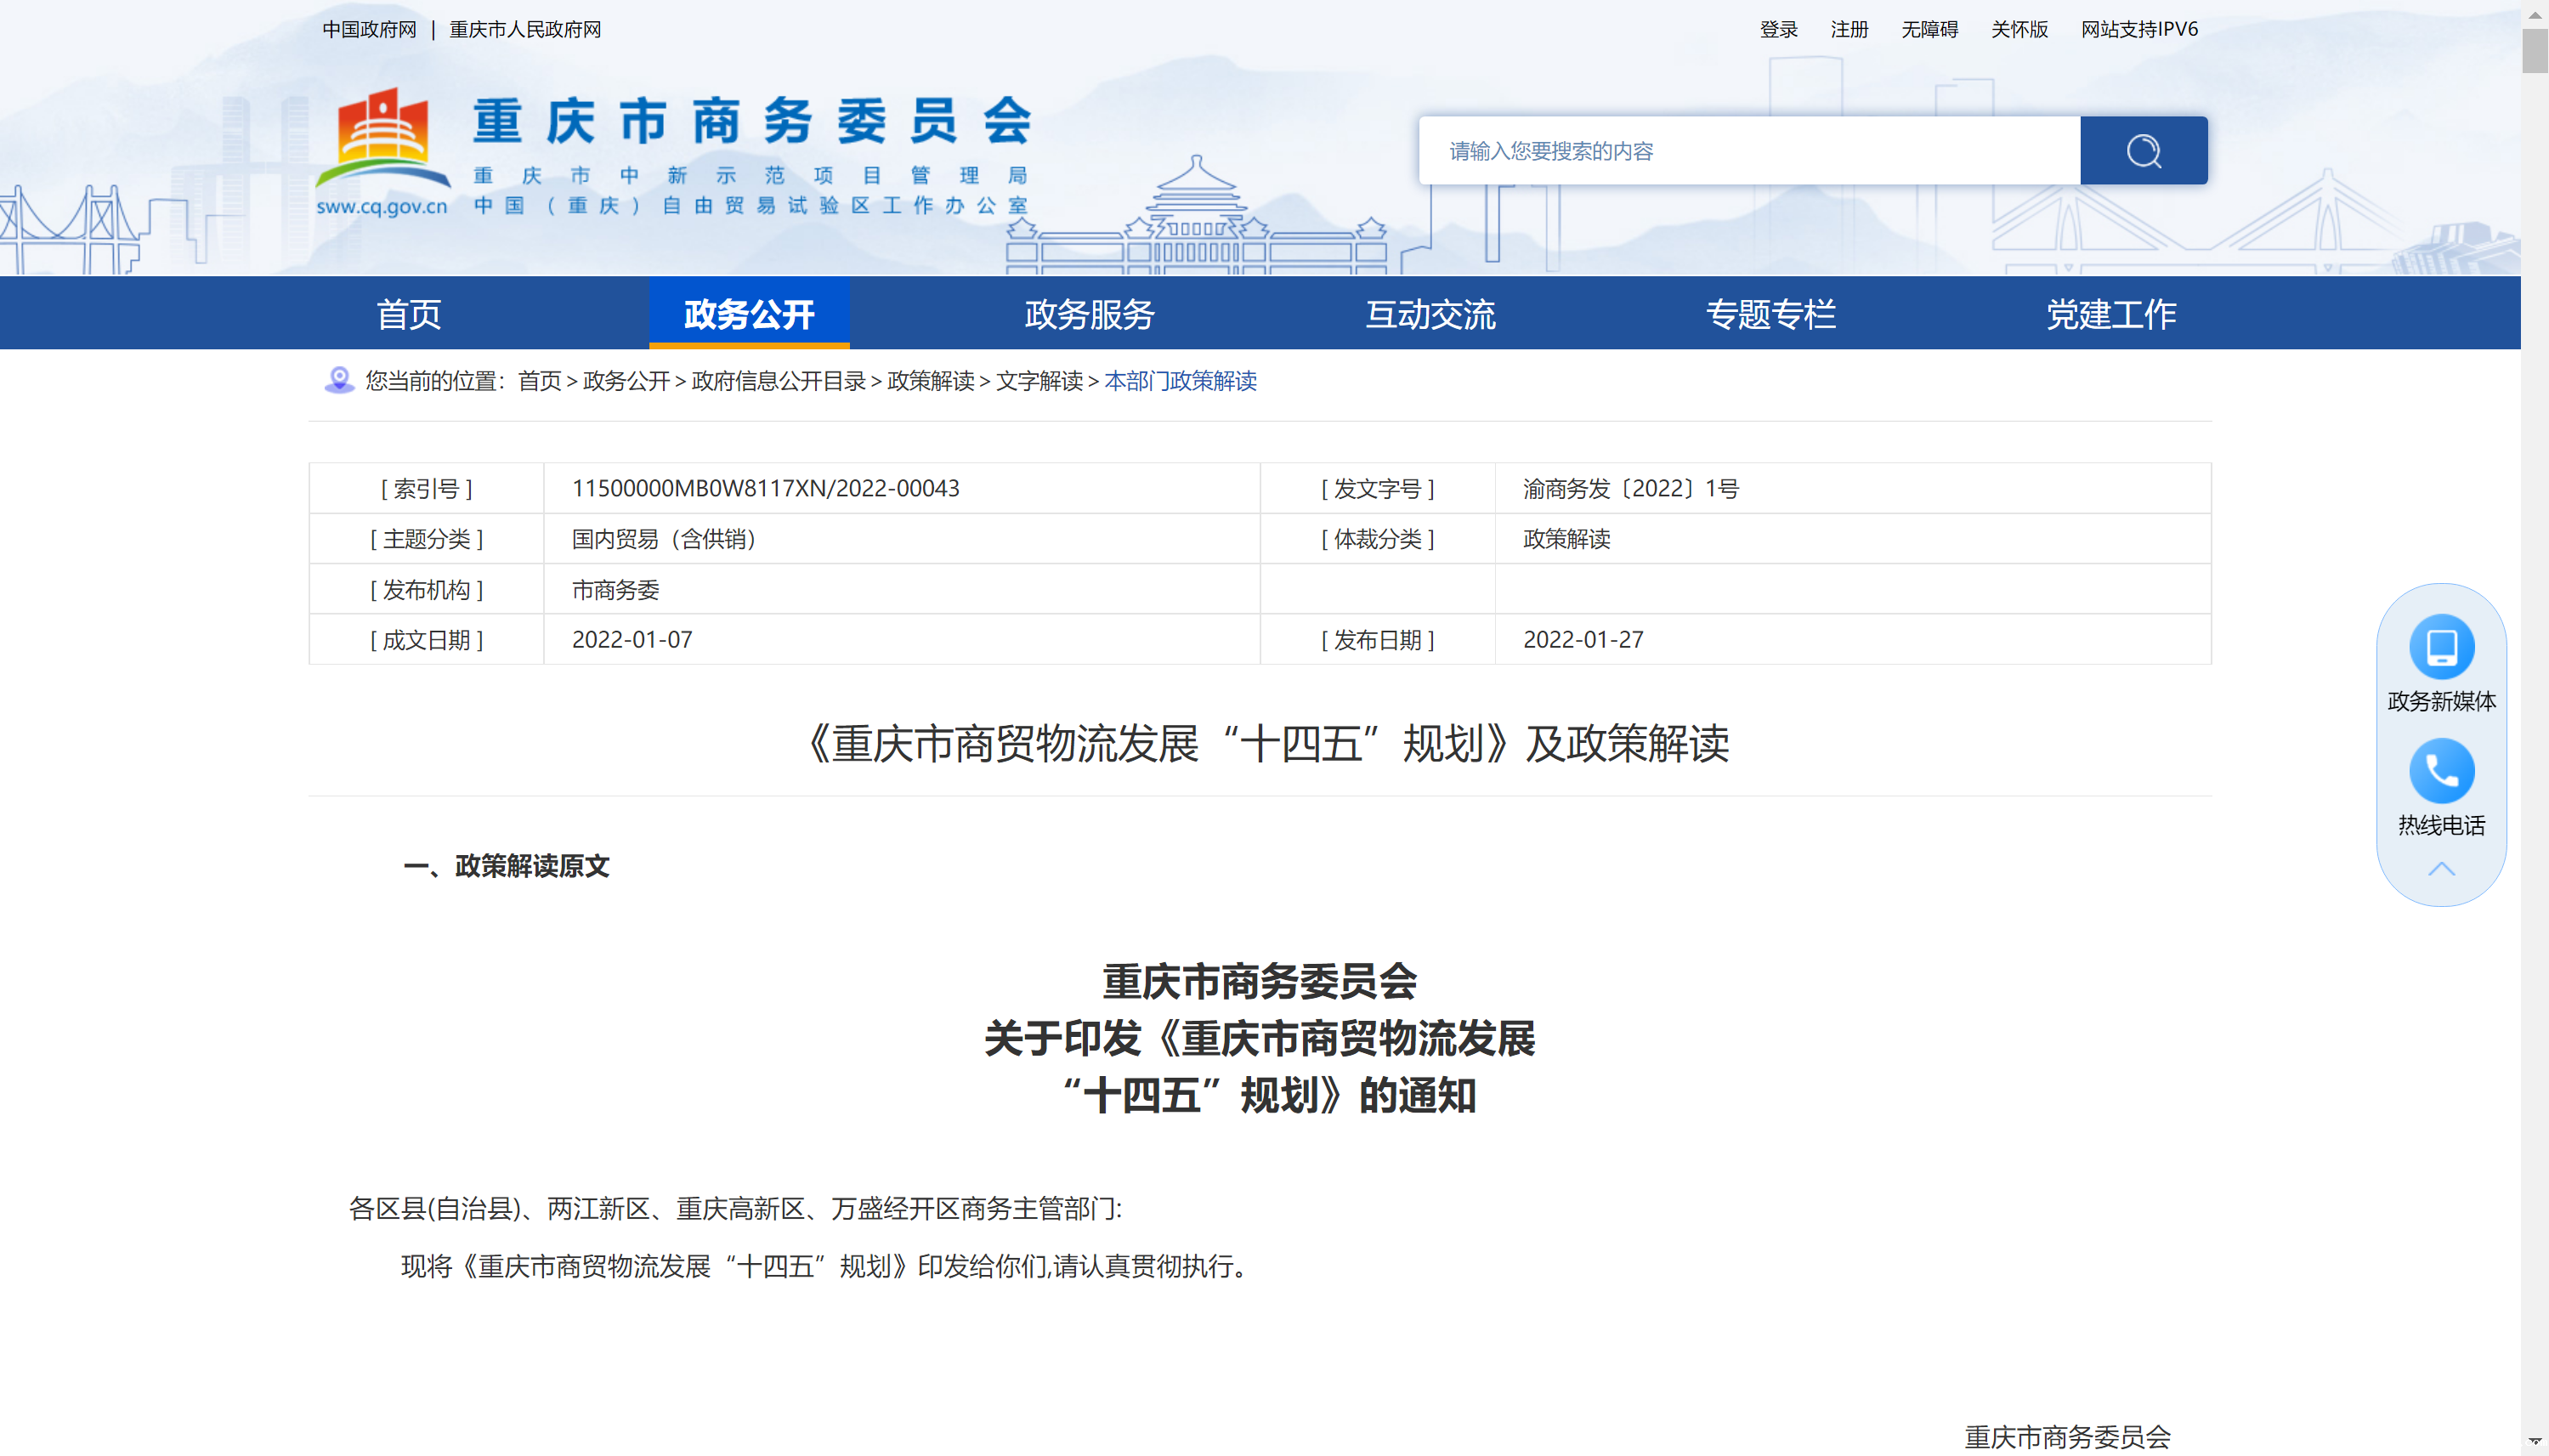Viewport: 2549px width, 1456px height.
Task: Click the magnifier search icon button
Action: tap(2143, 151)
